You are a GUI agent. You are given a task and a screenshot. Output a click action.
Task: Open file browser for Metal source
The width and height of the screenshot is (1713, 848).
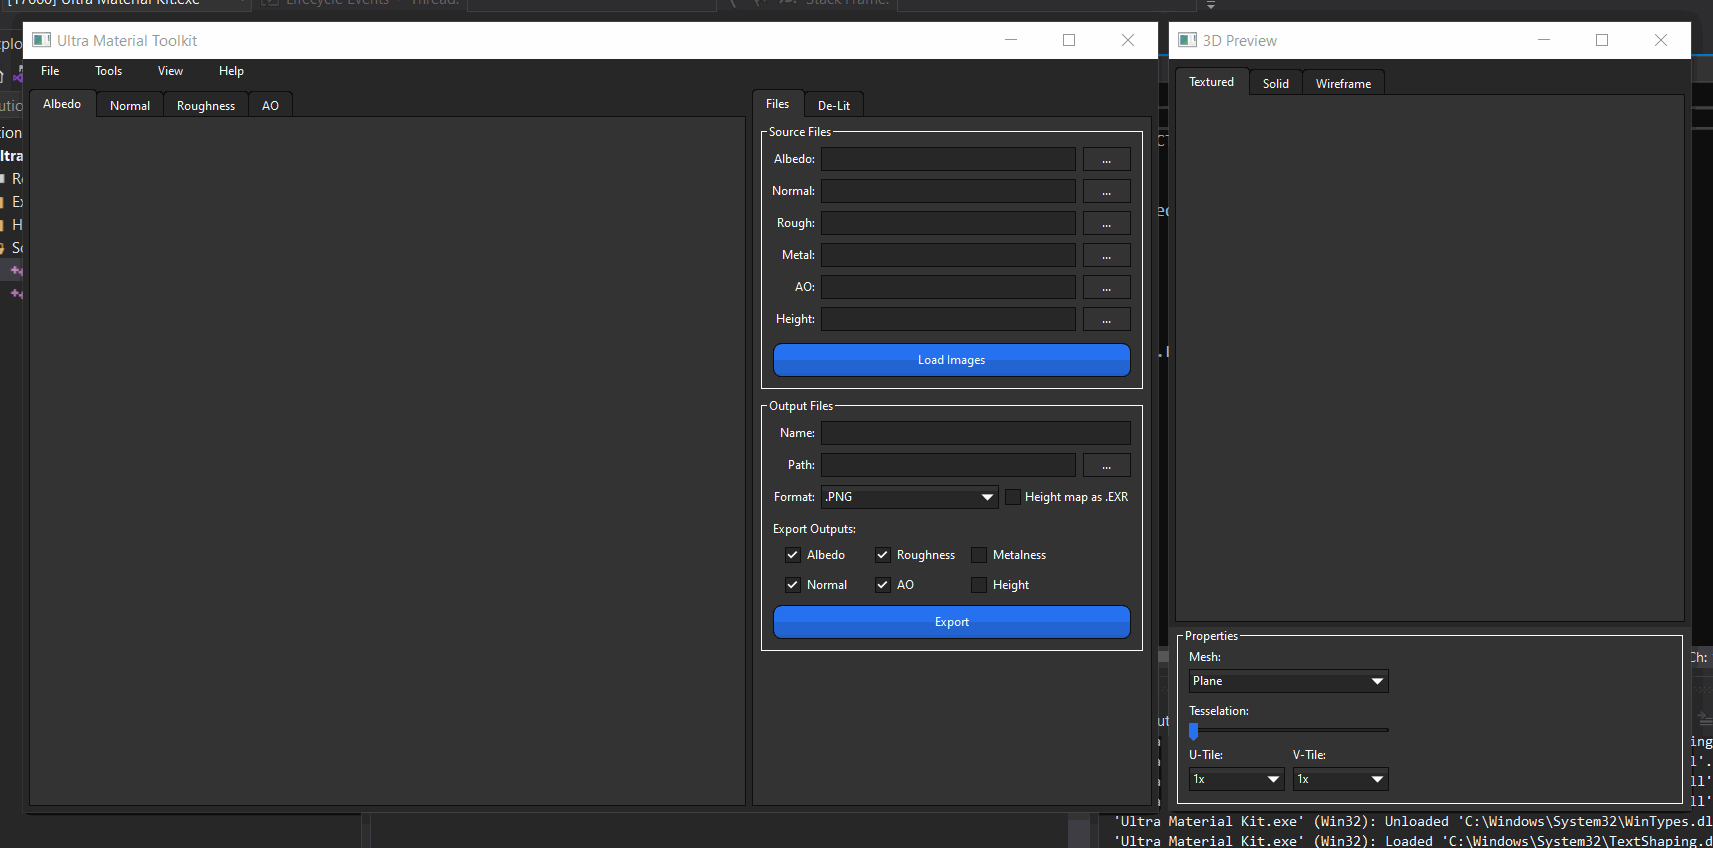[x=1106, y=256]
